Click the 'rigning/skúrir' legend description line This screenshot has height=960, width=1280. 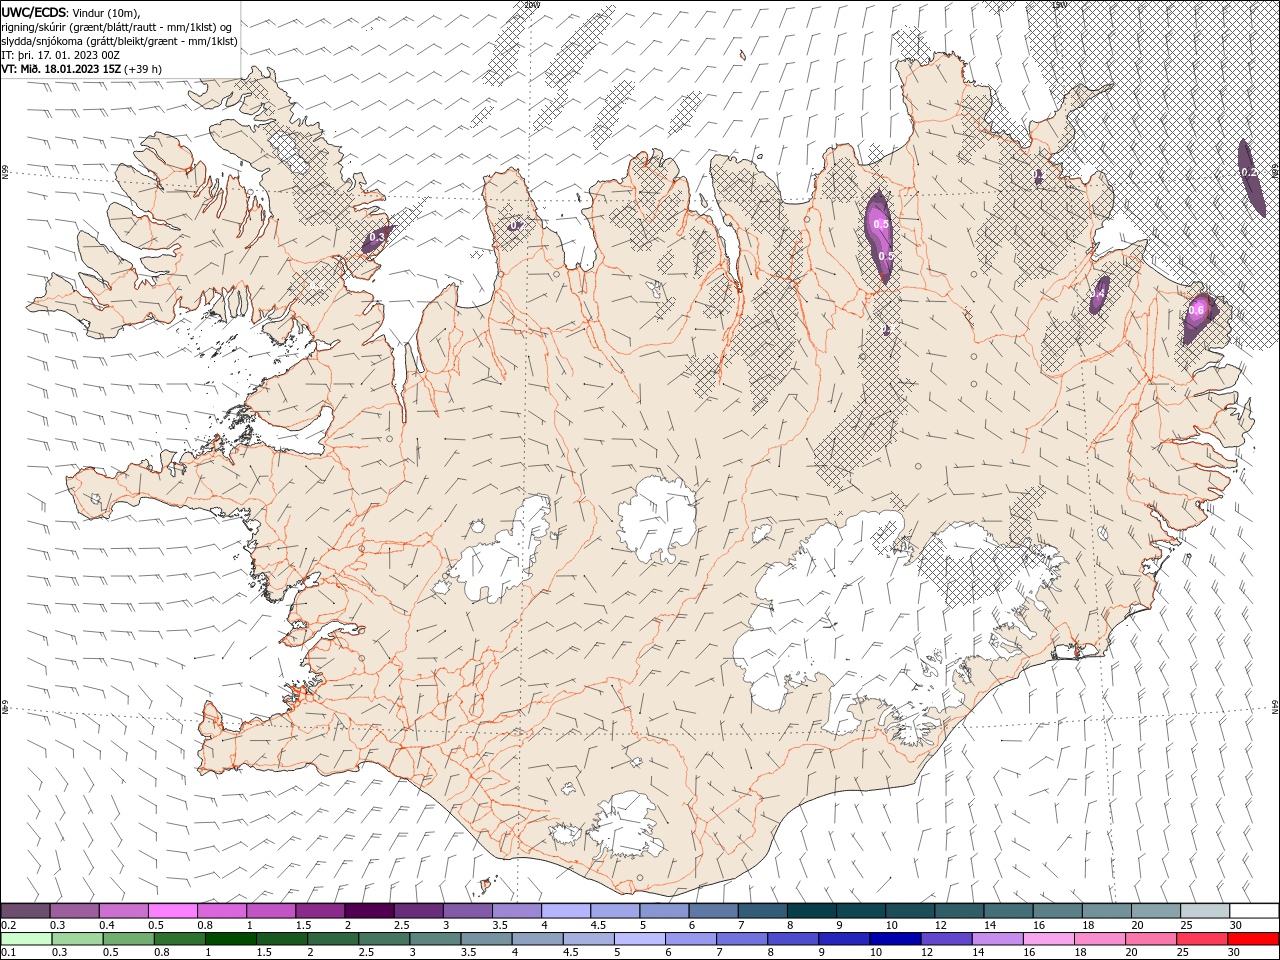click(118, 27)
